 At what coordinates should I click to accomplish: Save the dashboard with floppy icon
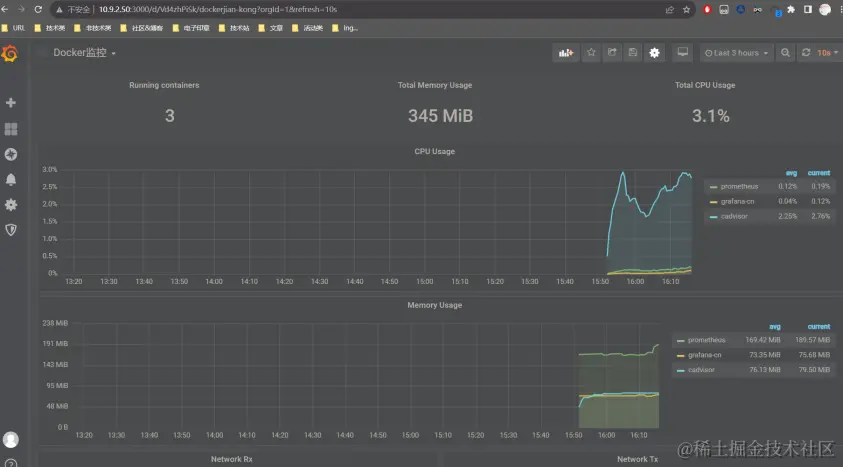click(633, 53)
